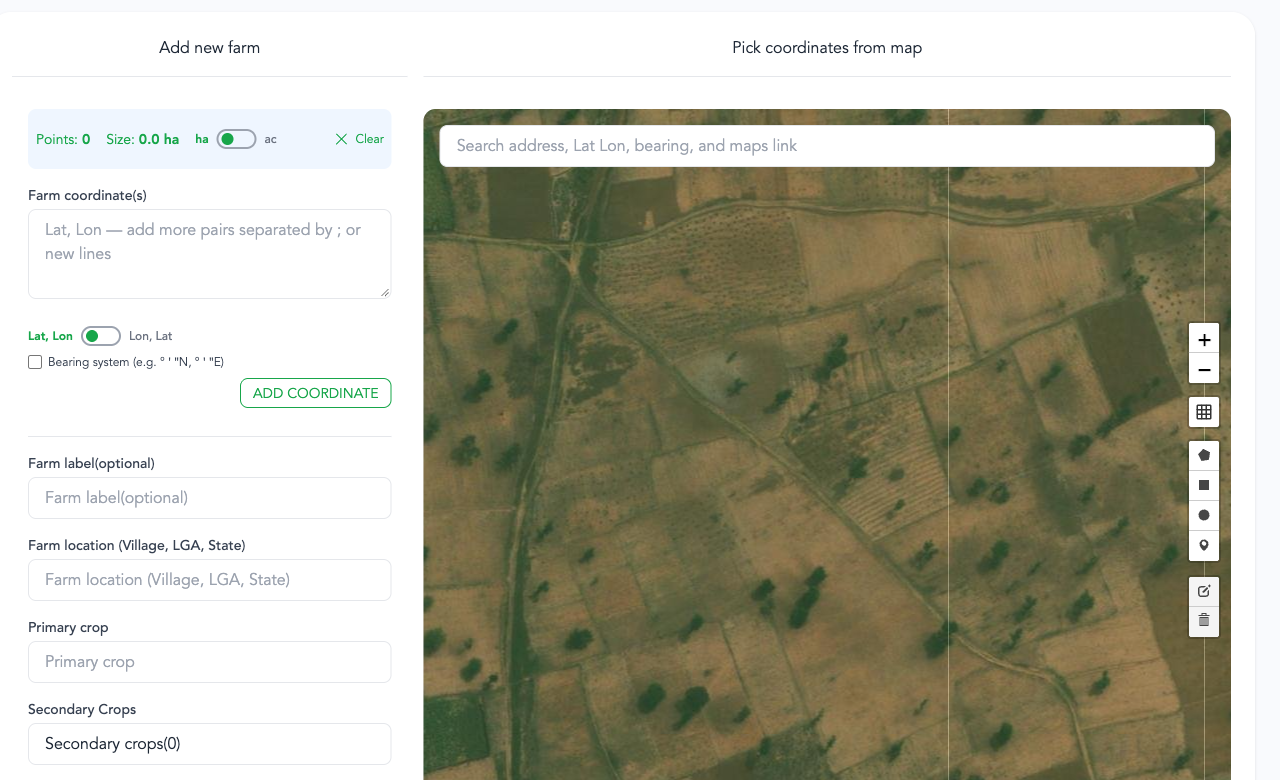Click the 'Size: 0.0 ha' text

[143, 139]
